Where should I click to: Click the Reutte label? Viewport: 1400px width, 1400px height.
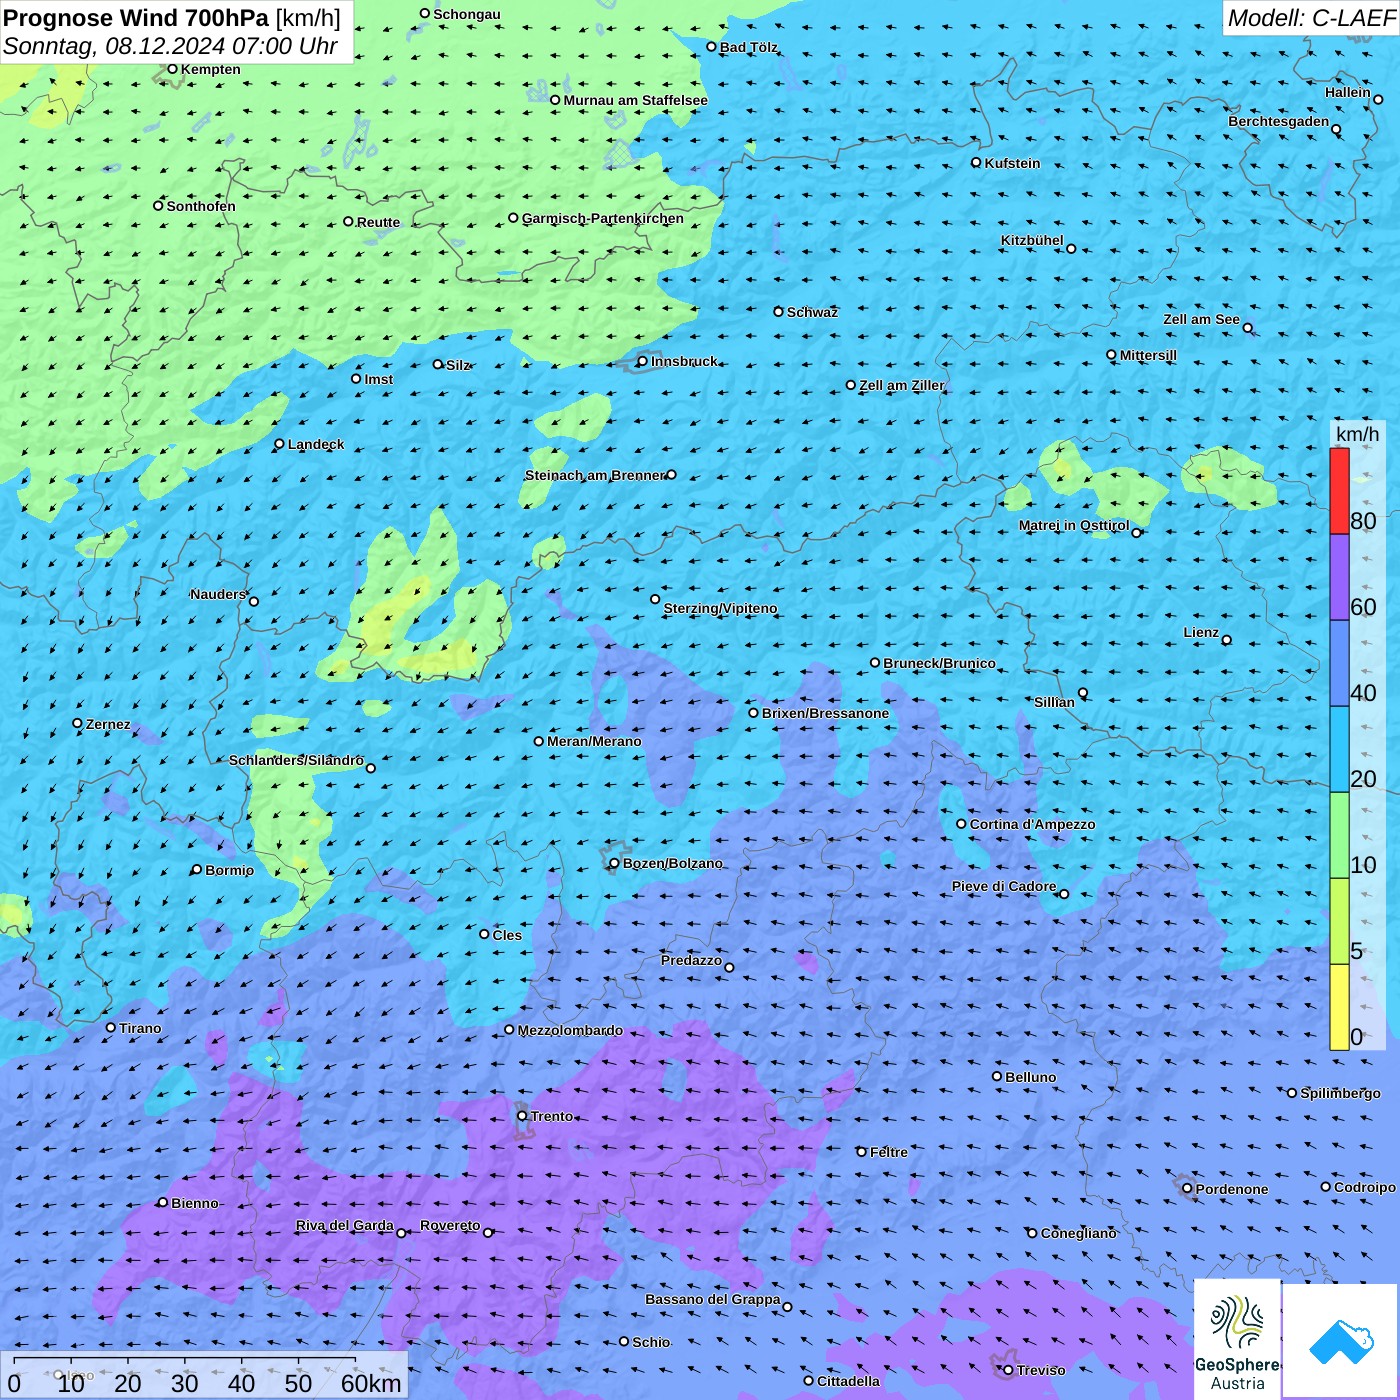pos(378,222)
